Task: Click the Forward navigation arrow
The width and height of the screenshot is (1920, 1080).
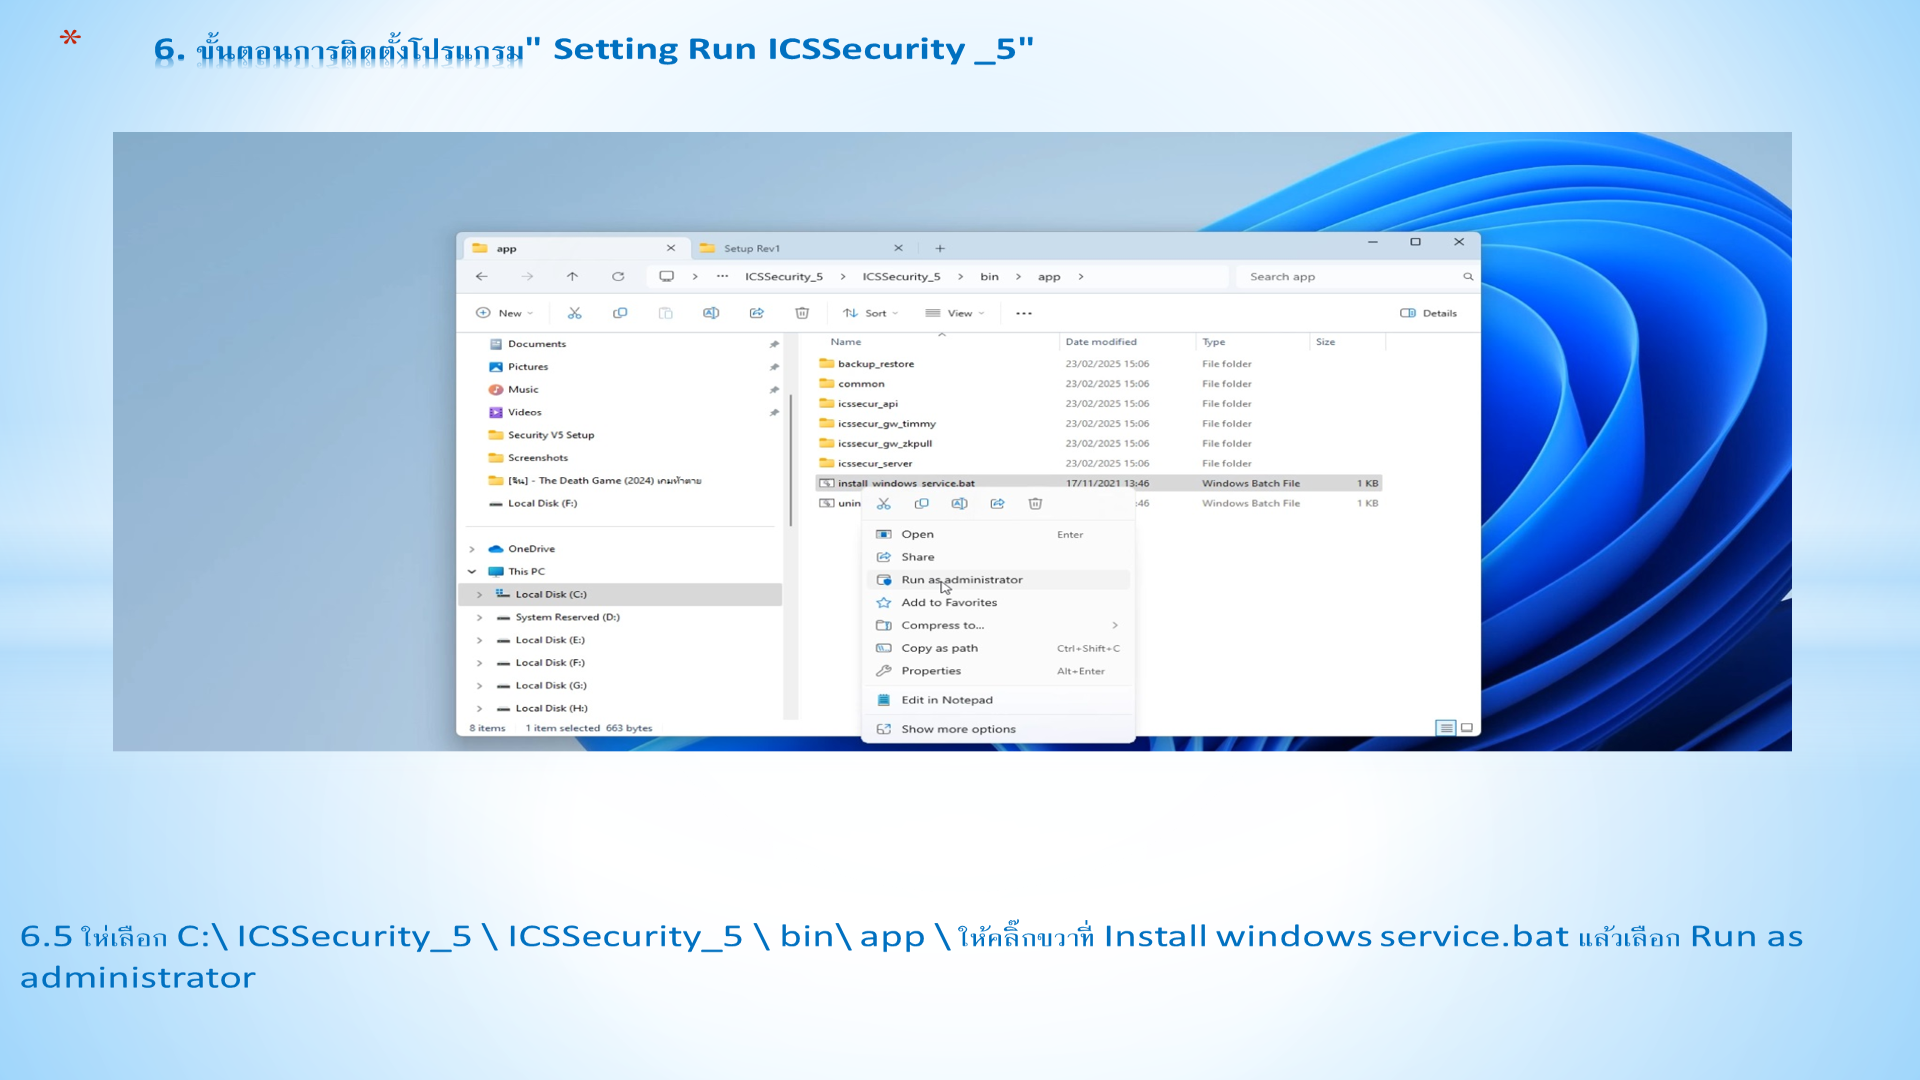Action: point(527,277)
